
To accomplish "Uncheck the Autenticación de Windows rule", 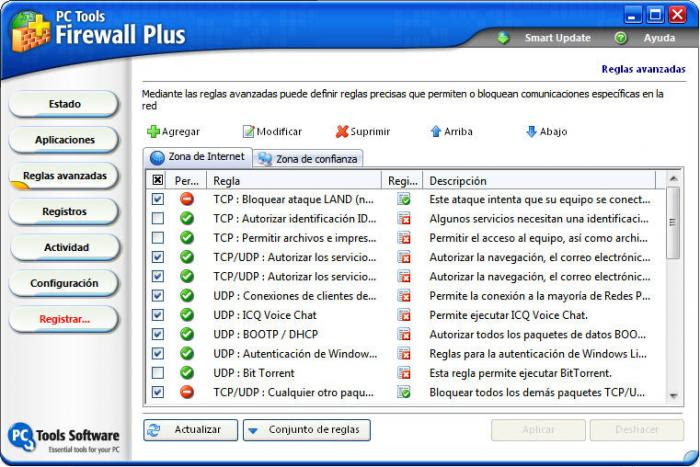I will pos(158,354).
